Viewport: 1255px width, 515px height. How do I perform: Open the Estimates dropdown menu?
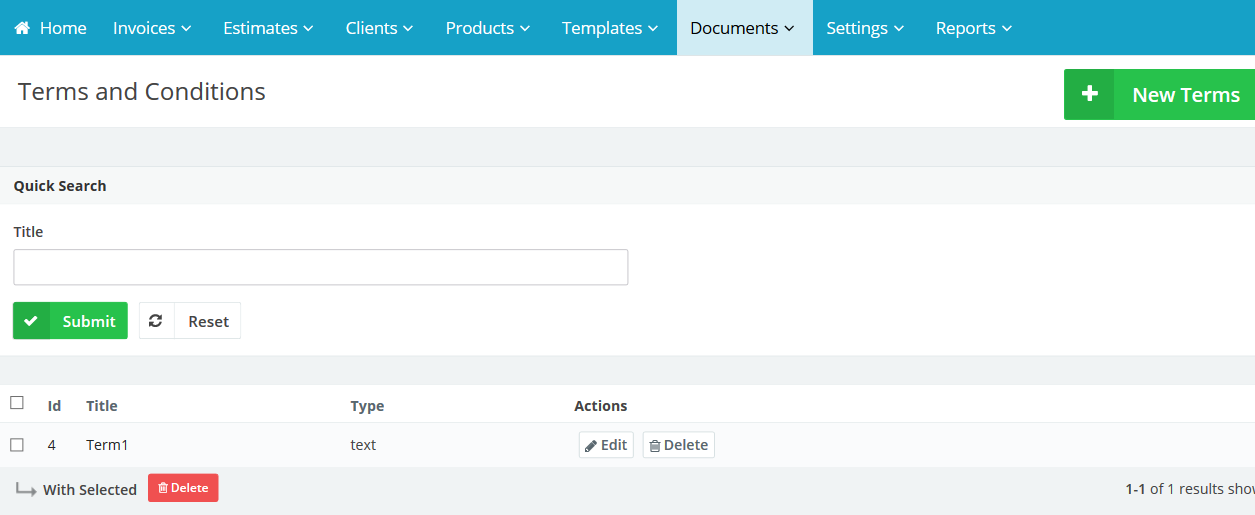[268, 28]
